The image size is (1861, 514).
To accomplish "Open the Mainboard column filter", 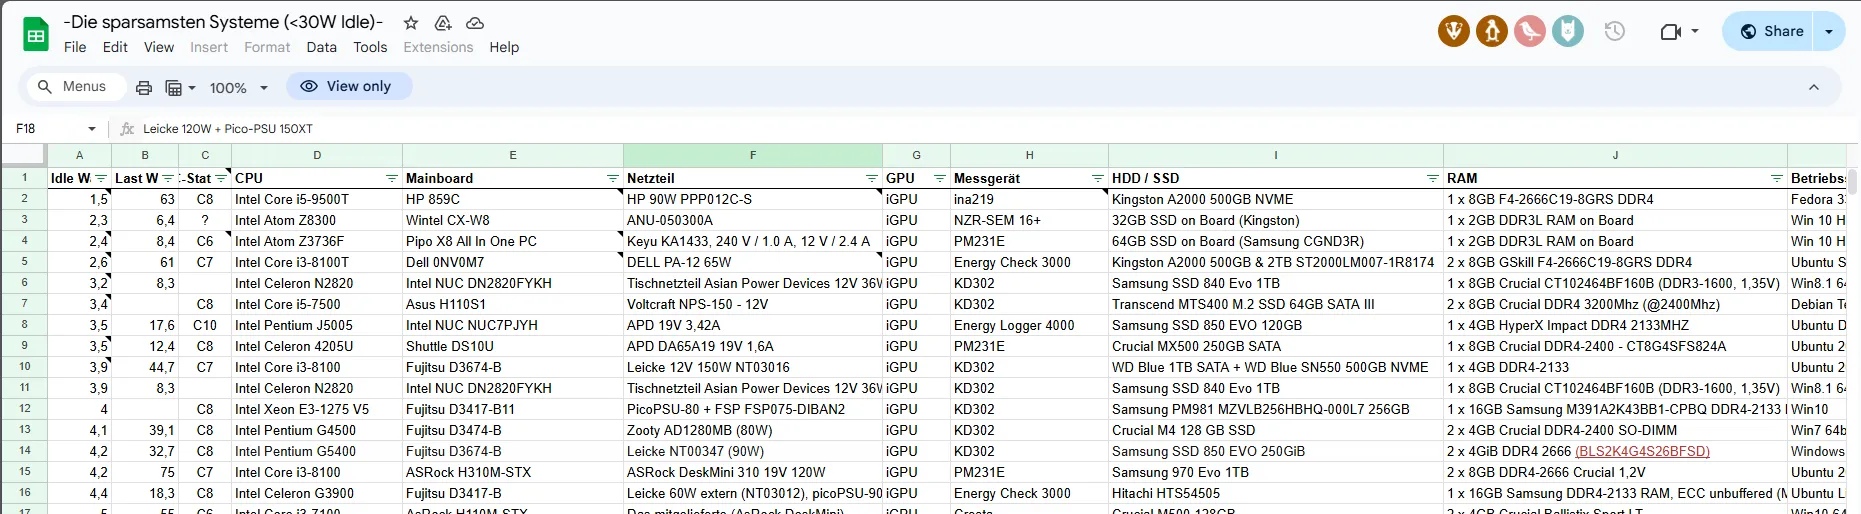I will coord(613,178).
